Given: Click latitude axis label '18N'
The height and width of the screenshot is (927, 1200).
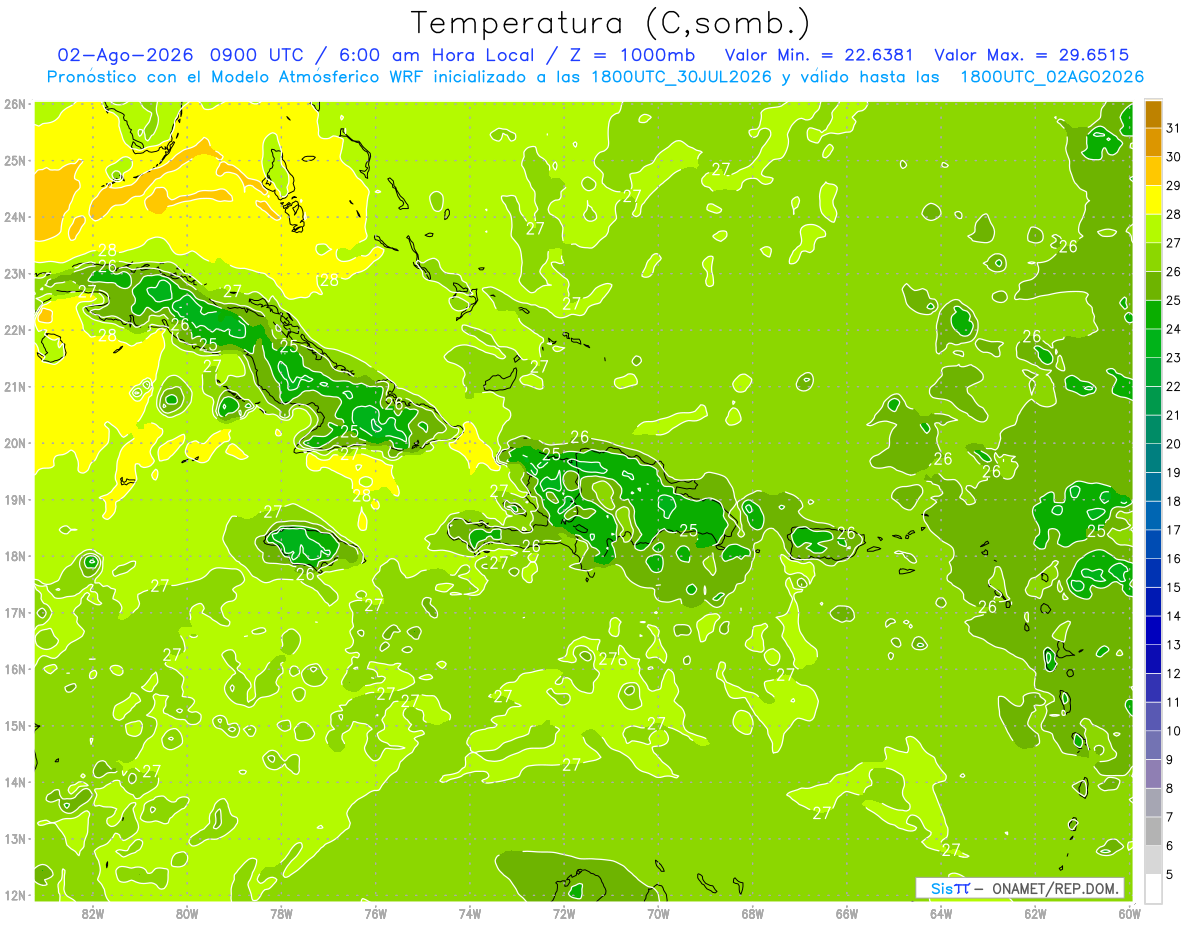Looking at the screenshot, I should (15, 556).
